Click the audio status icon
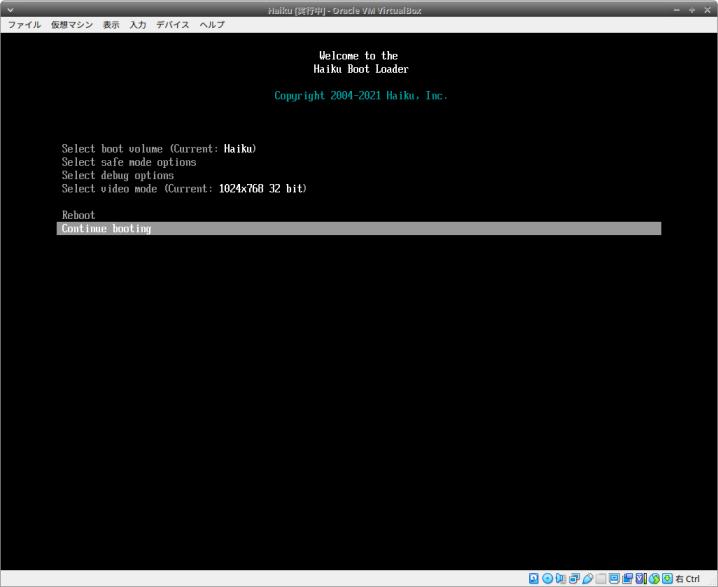The height and width of the screenshot is (587, 718). point(560,579)
